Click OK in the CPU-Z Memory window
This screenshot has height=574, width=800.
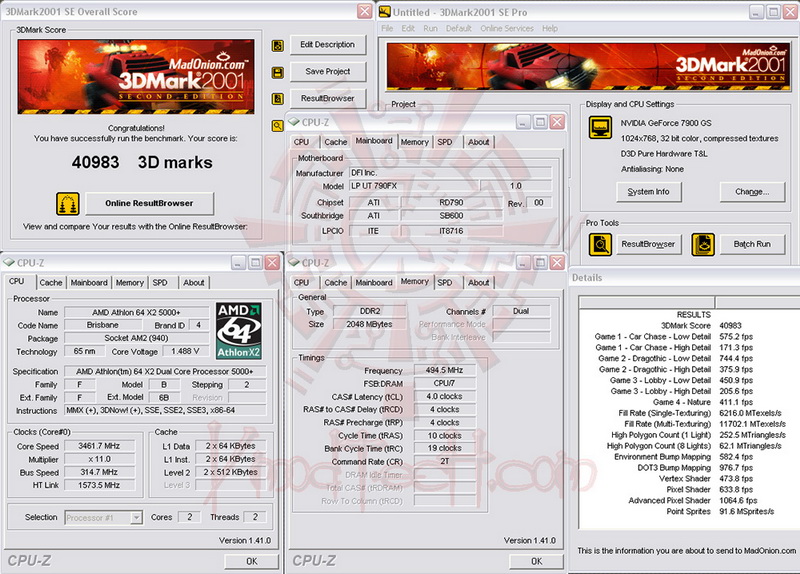point(536,561)
